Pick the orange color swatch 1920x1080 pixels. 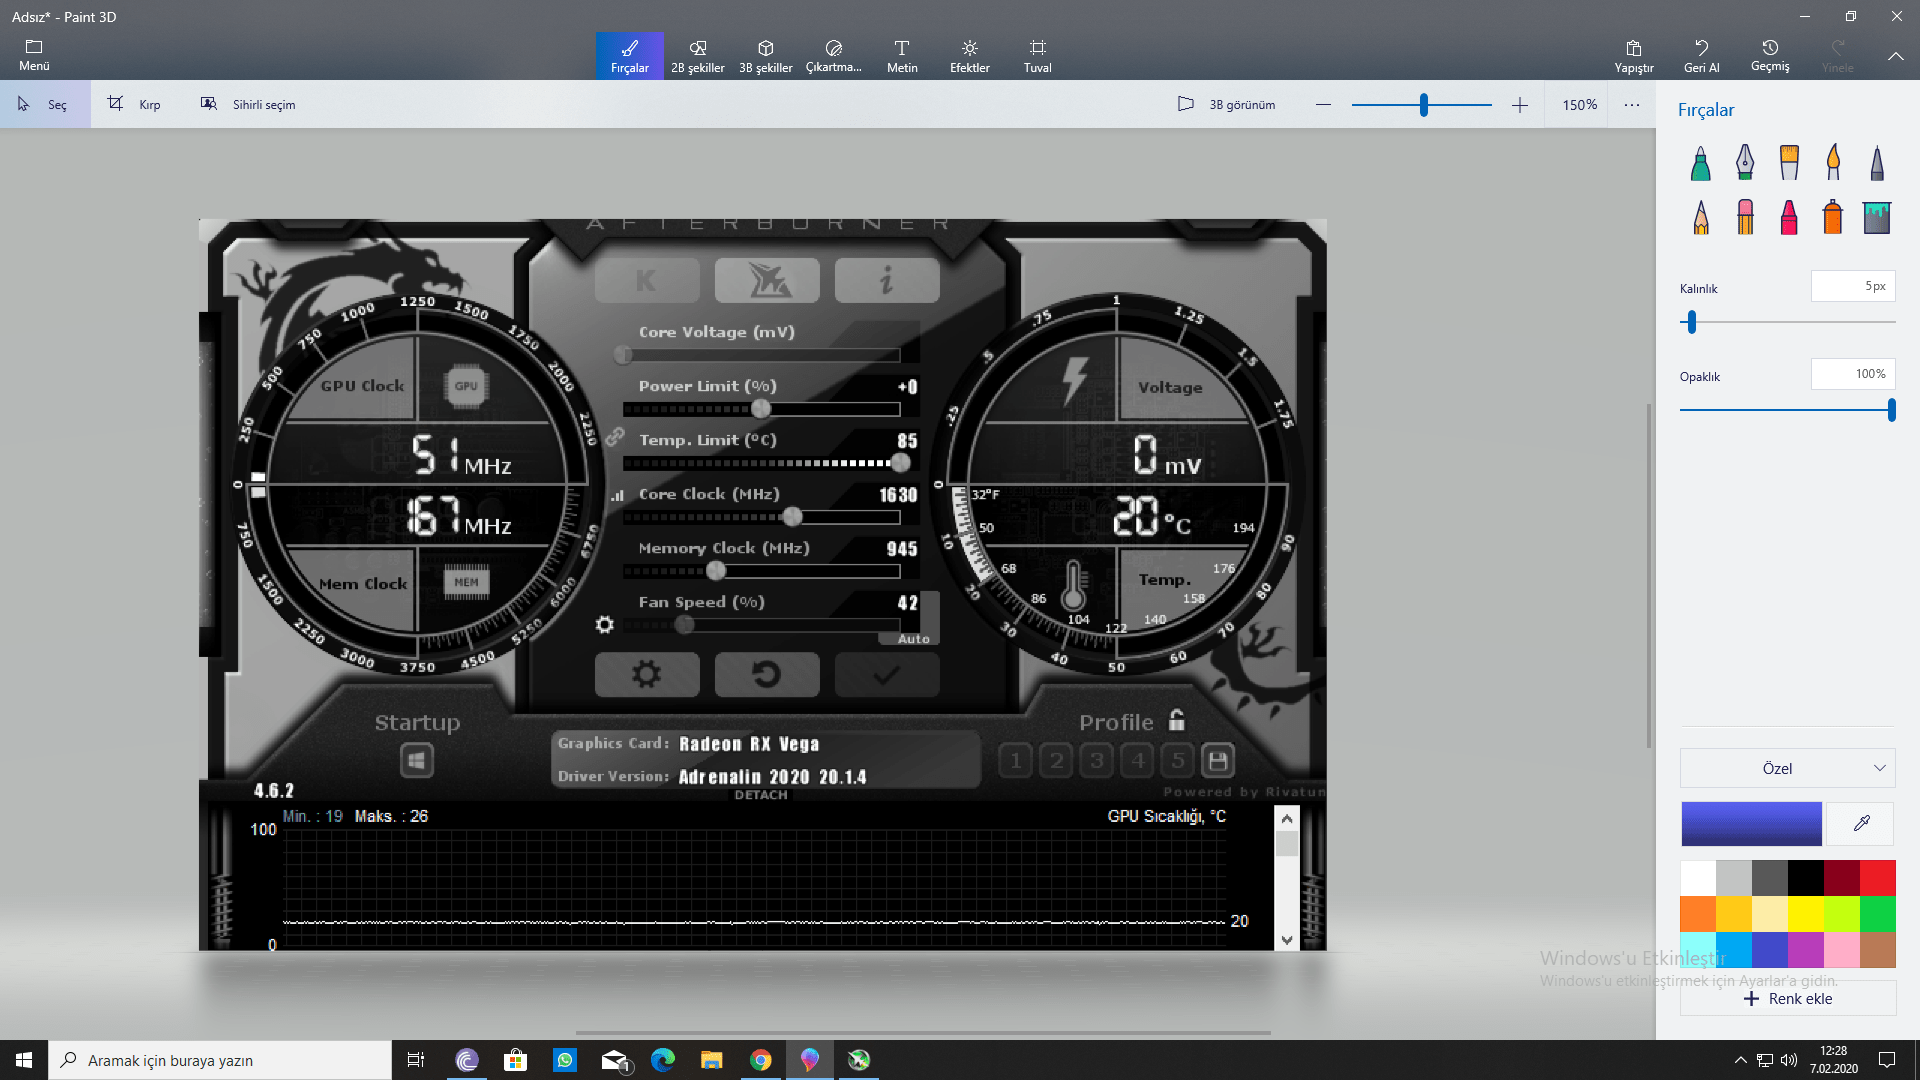tap(1698, 913)
